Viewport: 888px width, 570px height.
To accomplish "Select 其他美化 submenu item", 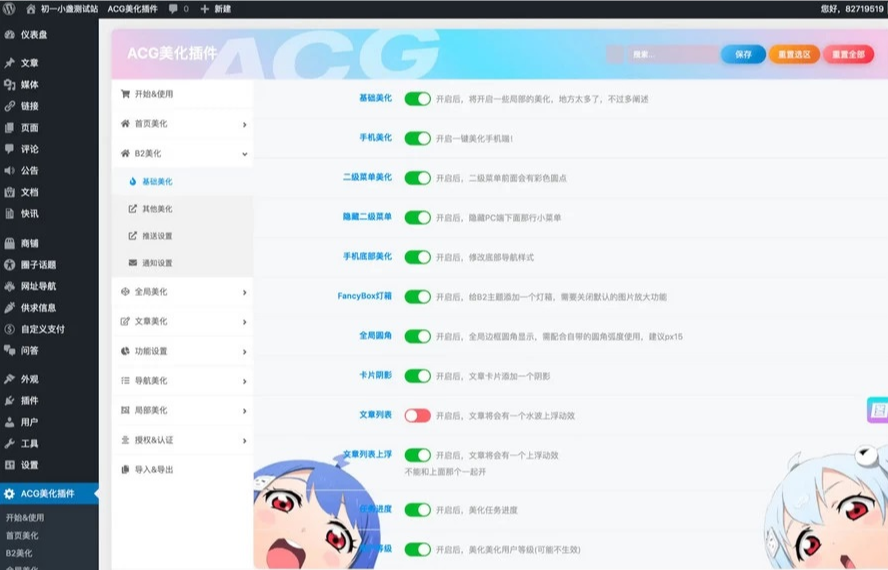I will point(157,209).
